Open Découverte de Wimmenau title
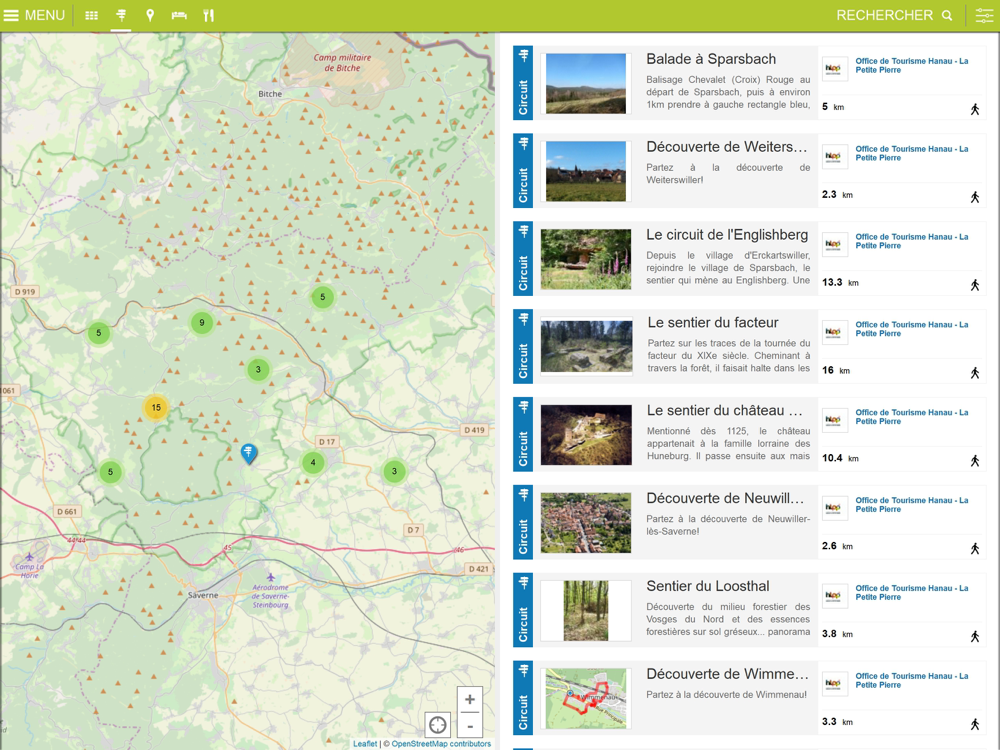Screen dimensions: 1000x750 coord(727,674)
